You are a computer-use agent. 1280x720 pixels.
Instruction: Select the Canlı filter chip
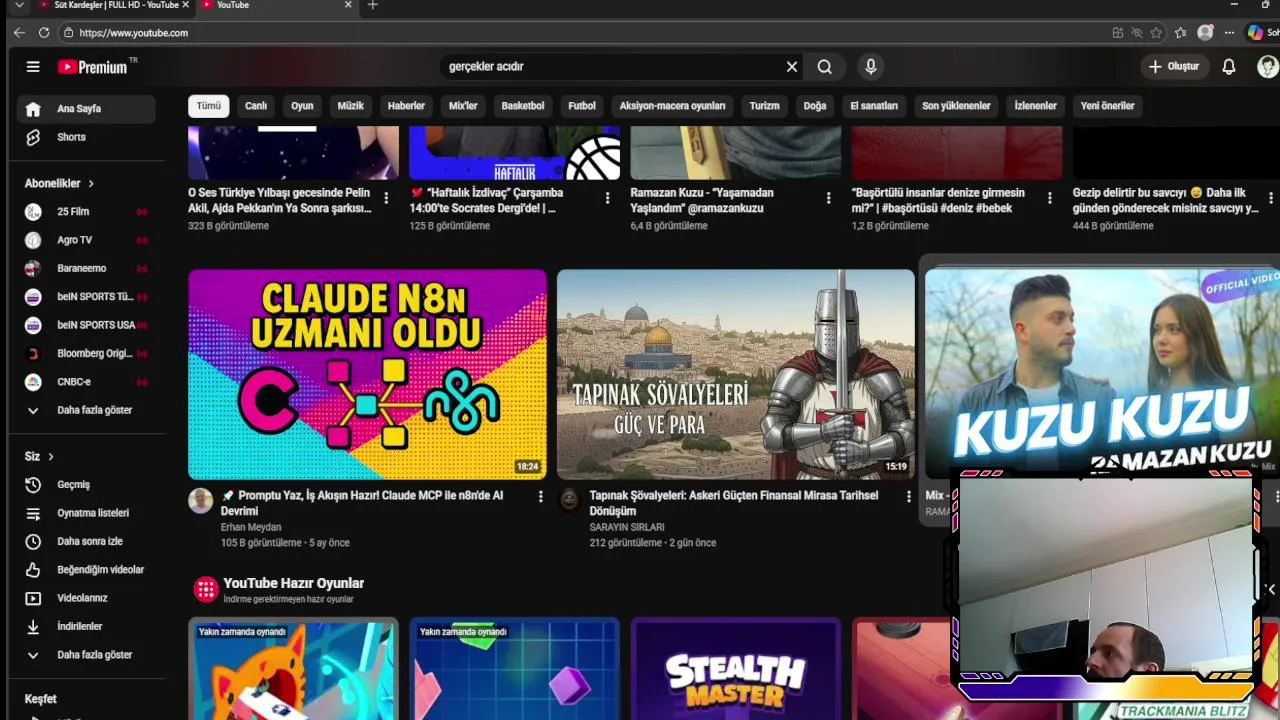point(256,106)
